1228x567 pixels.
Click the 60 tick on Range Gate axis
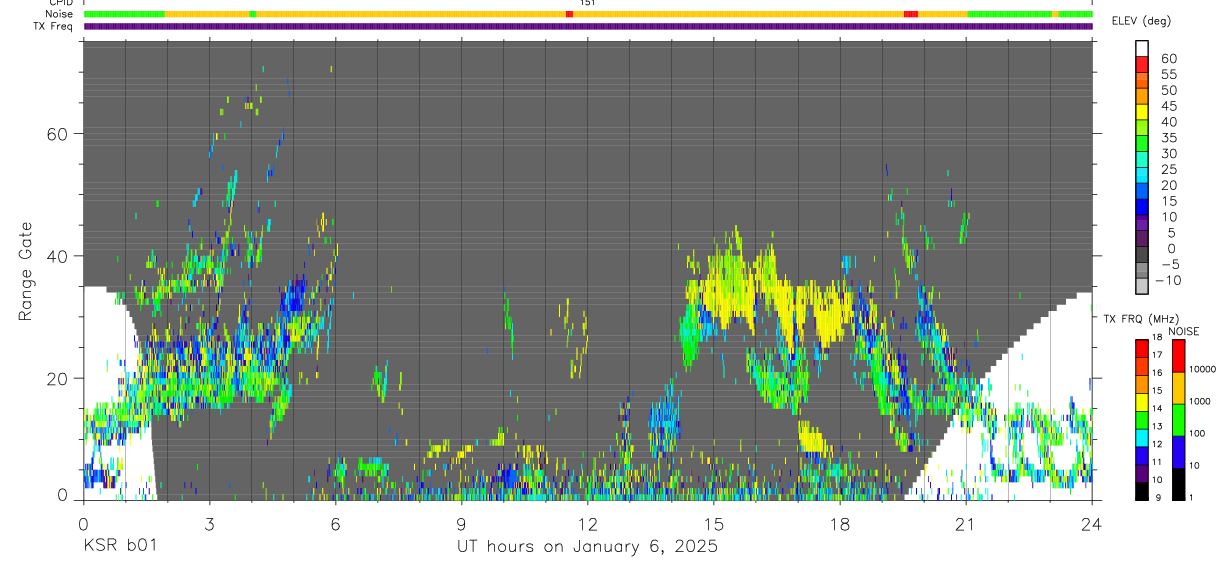coord(58,134)
